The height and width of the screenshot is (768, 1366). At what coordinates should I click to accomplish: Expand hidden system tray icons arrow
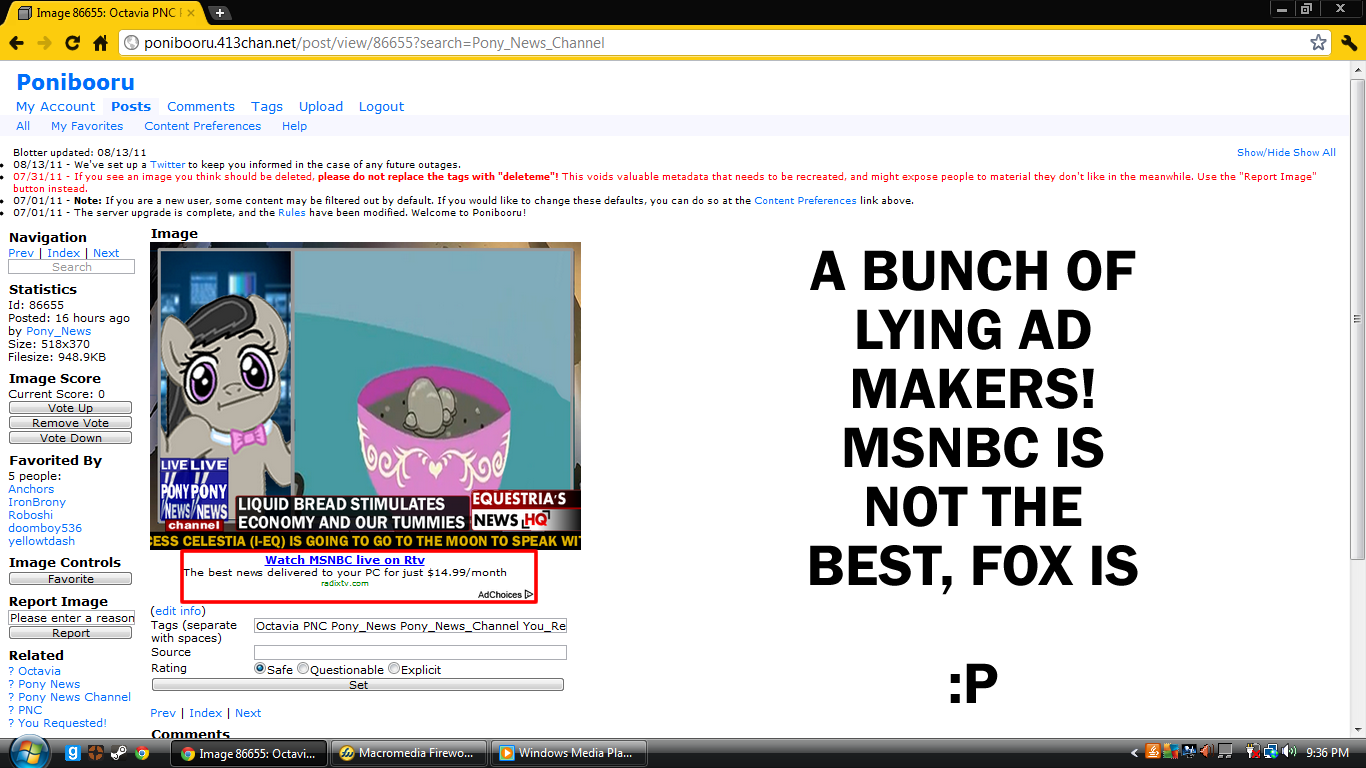click(x=1135, y=753)
